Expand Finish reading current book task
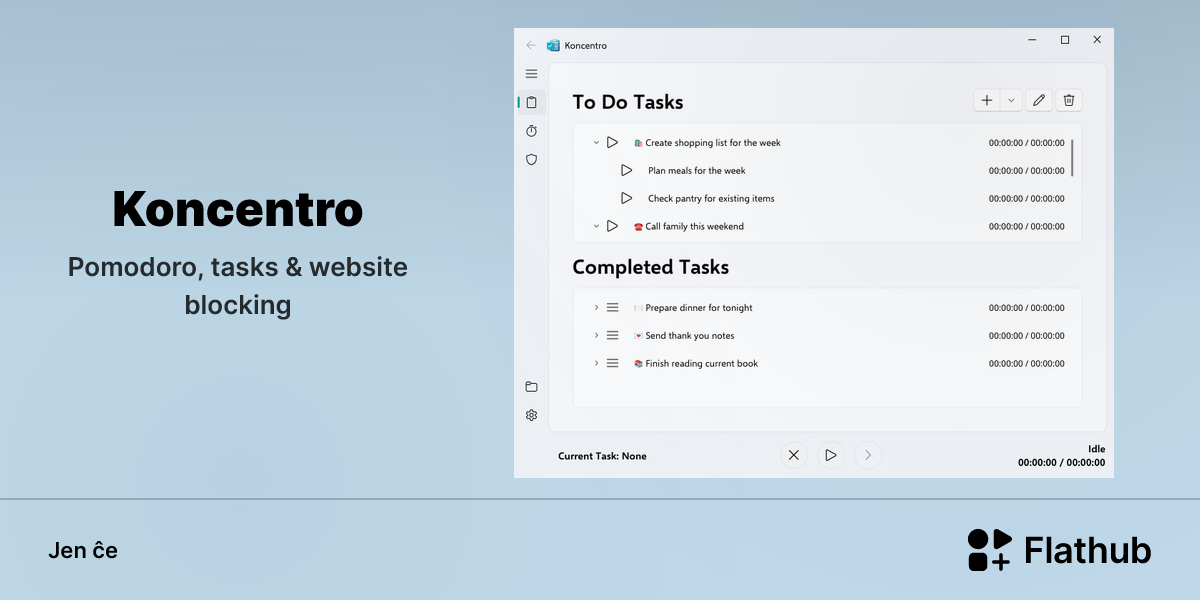1200x600 pixels. [596, 364]
